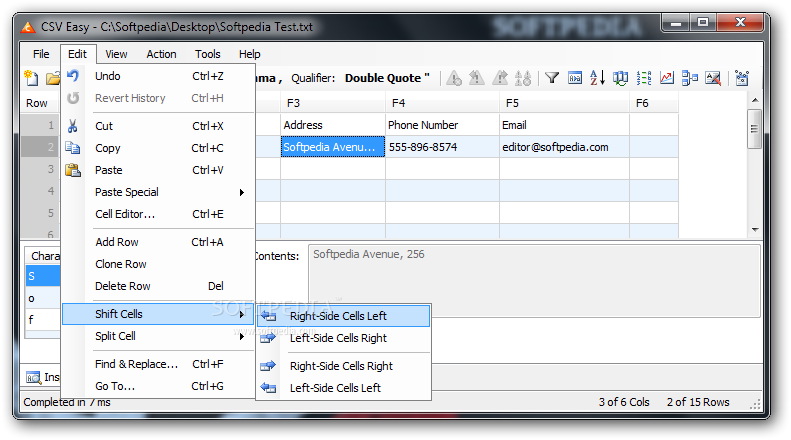The height and width of the screenshot is (440, 791).
Task: Click scrollbar up arrow of grid
Action: 755,100
